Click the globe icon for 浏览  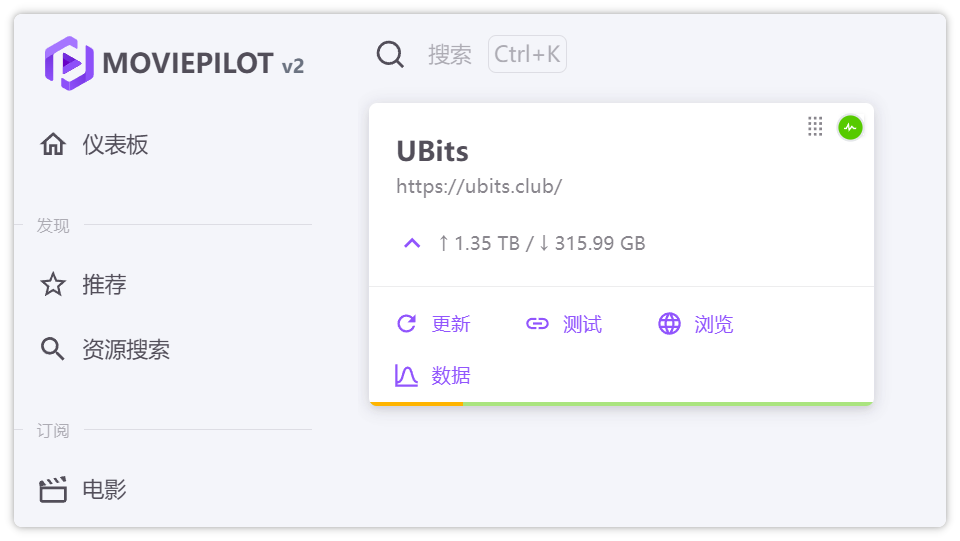click(669, 324)
